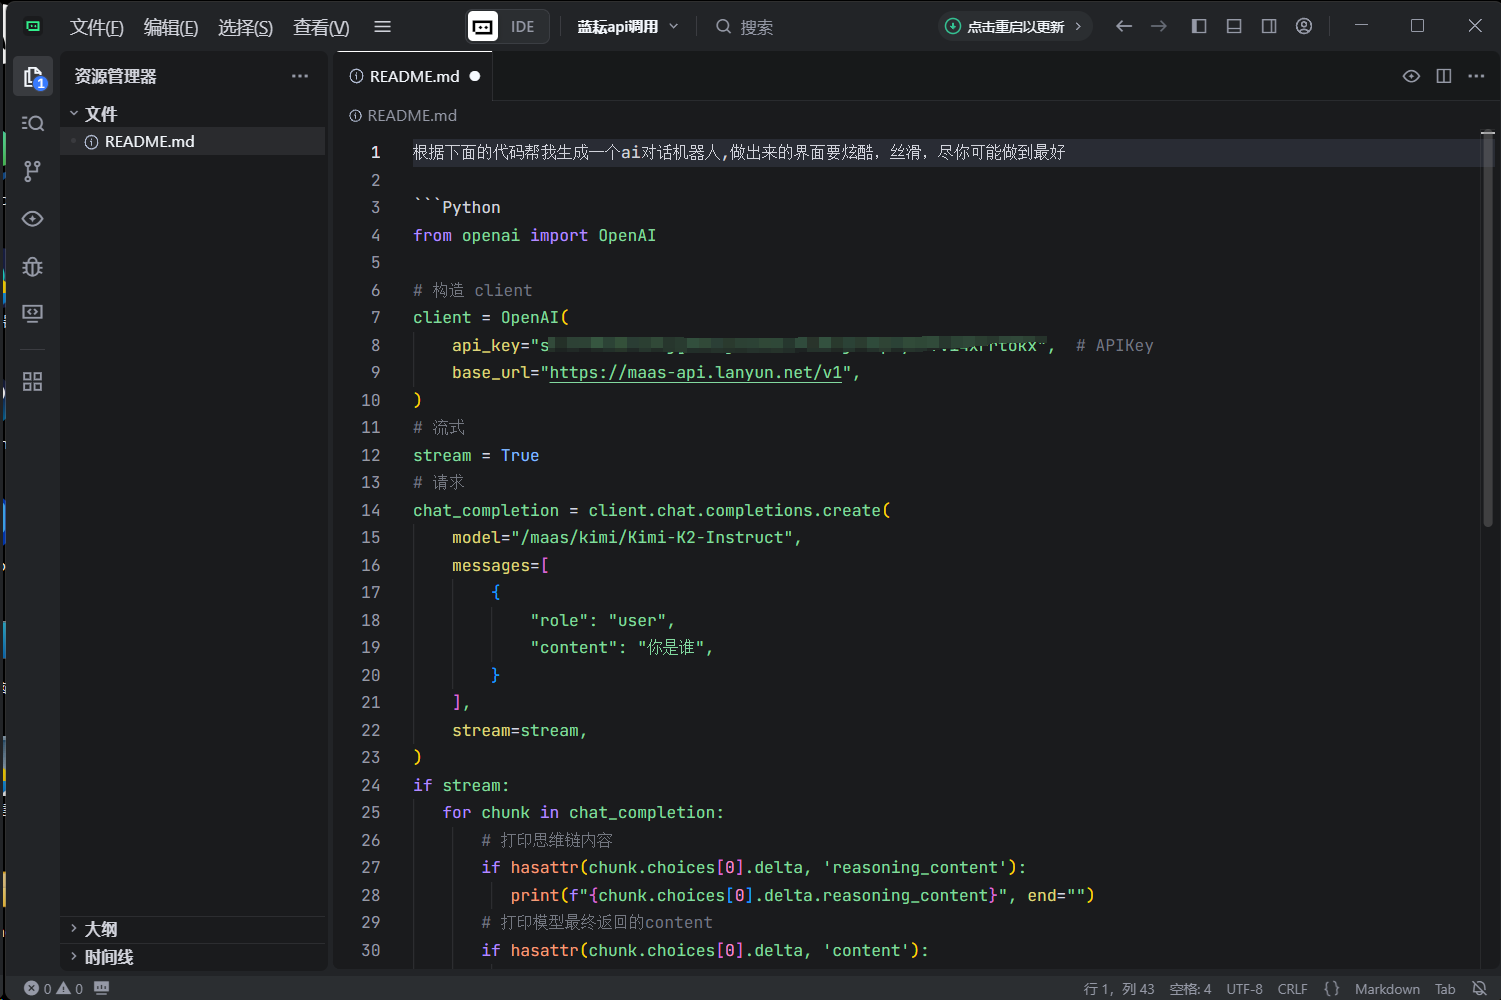Toggle the secondary side bar layout icon
The width and height of the screenshot is (1501, 1000).
(x=1269, y=26)
